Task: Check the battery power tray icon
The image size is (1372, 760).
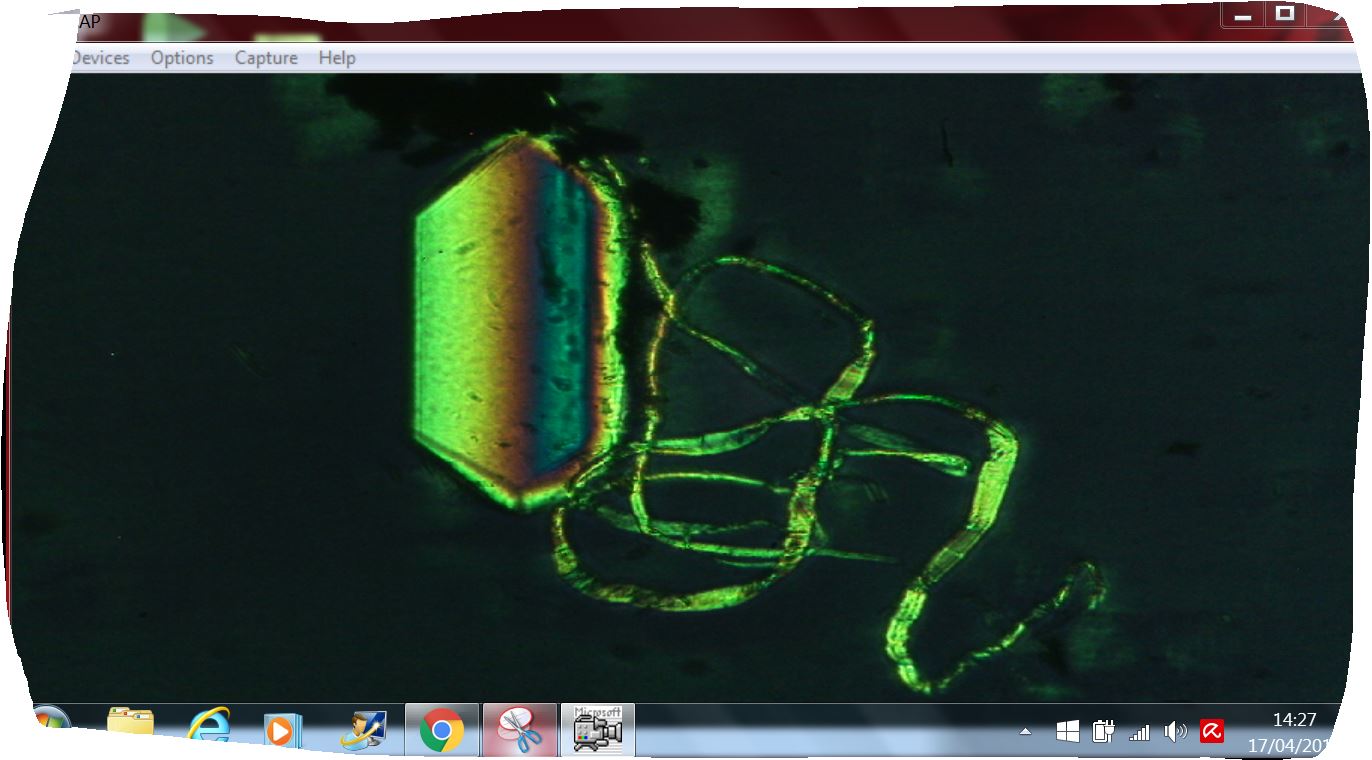Action: (1104, 732)
